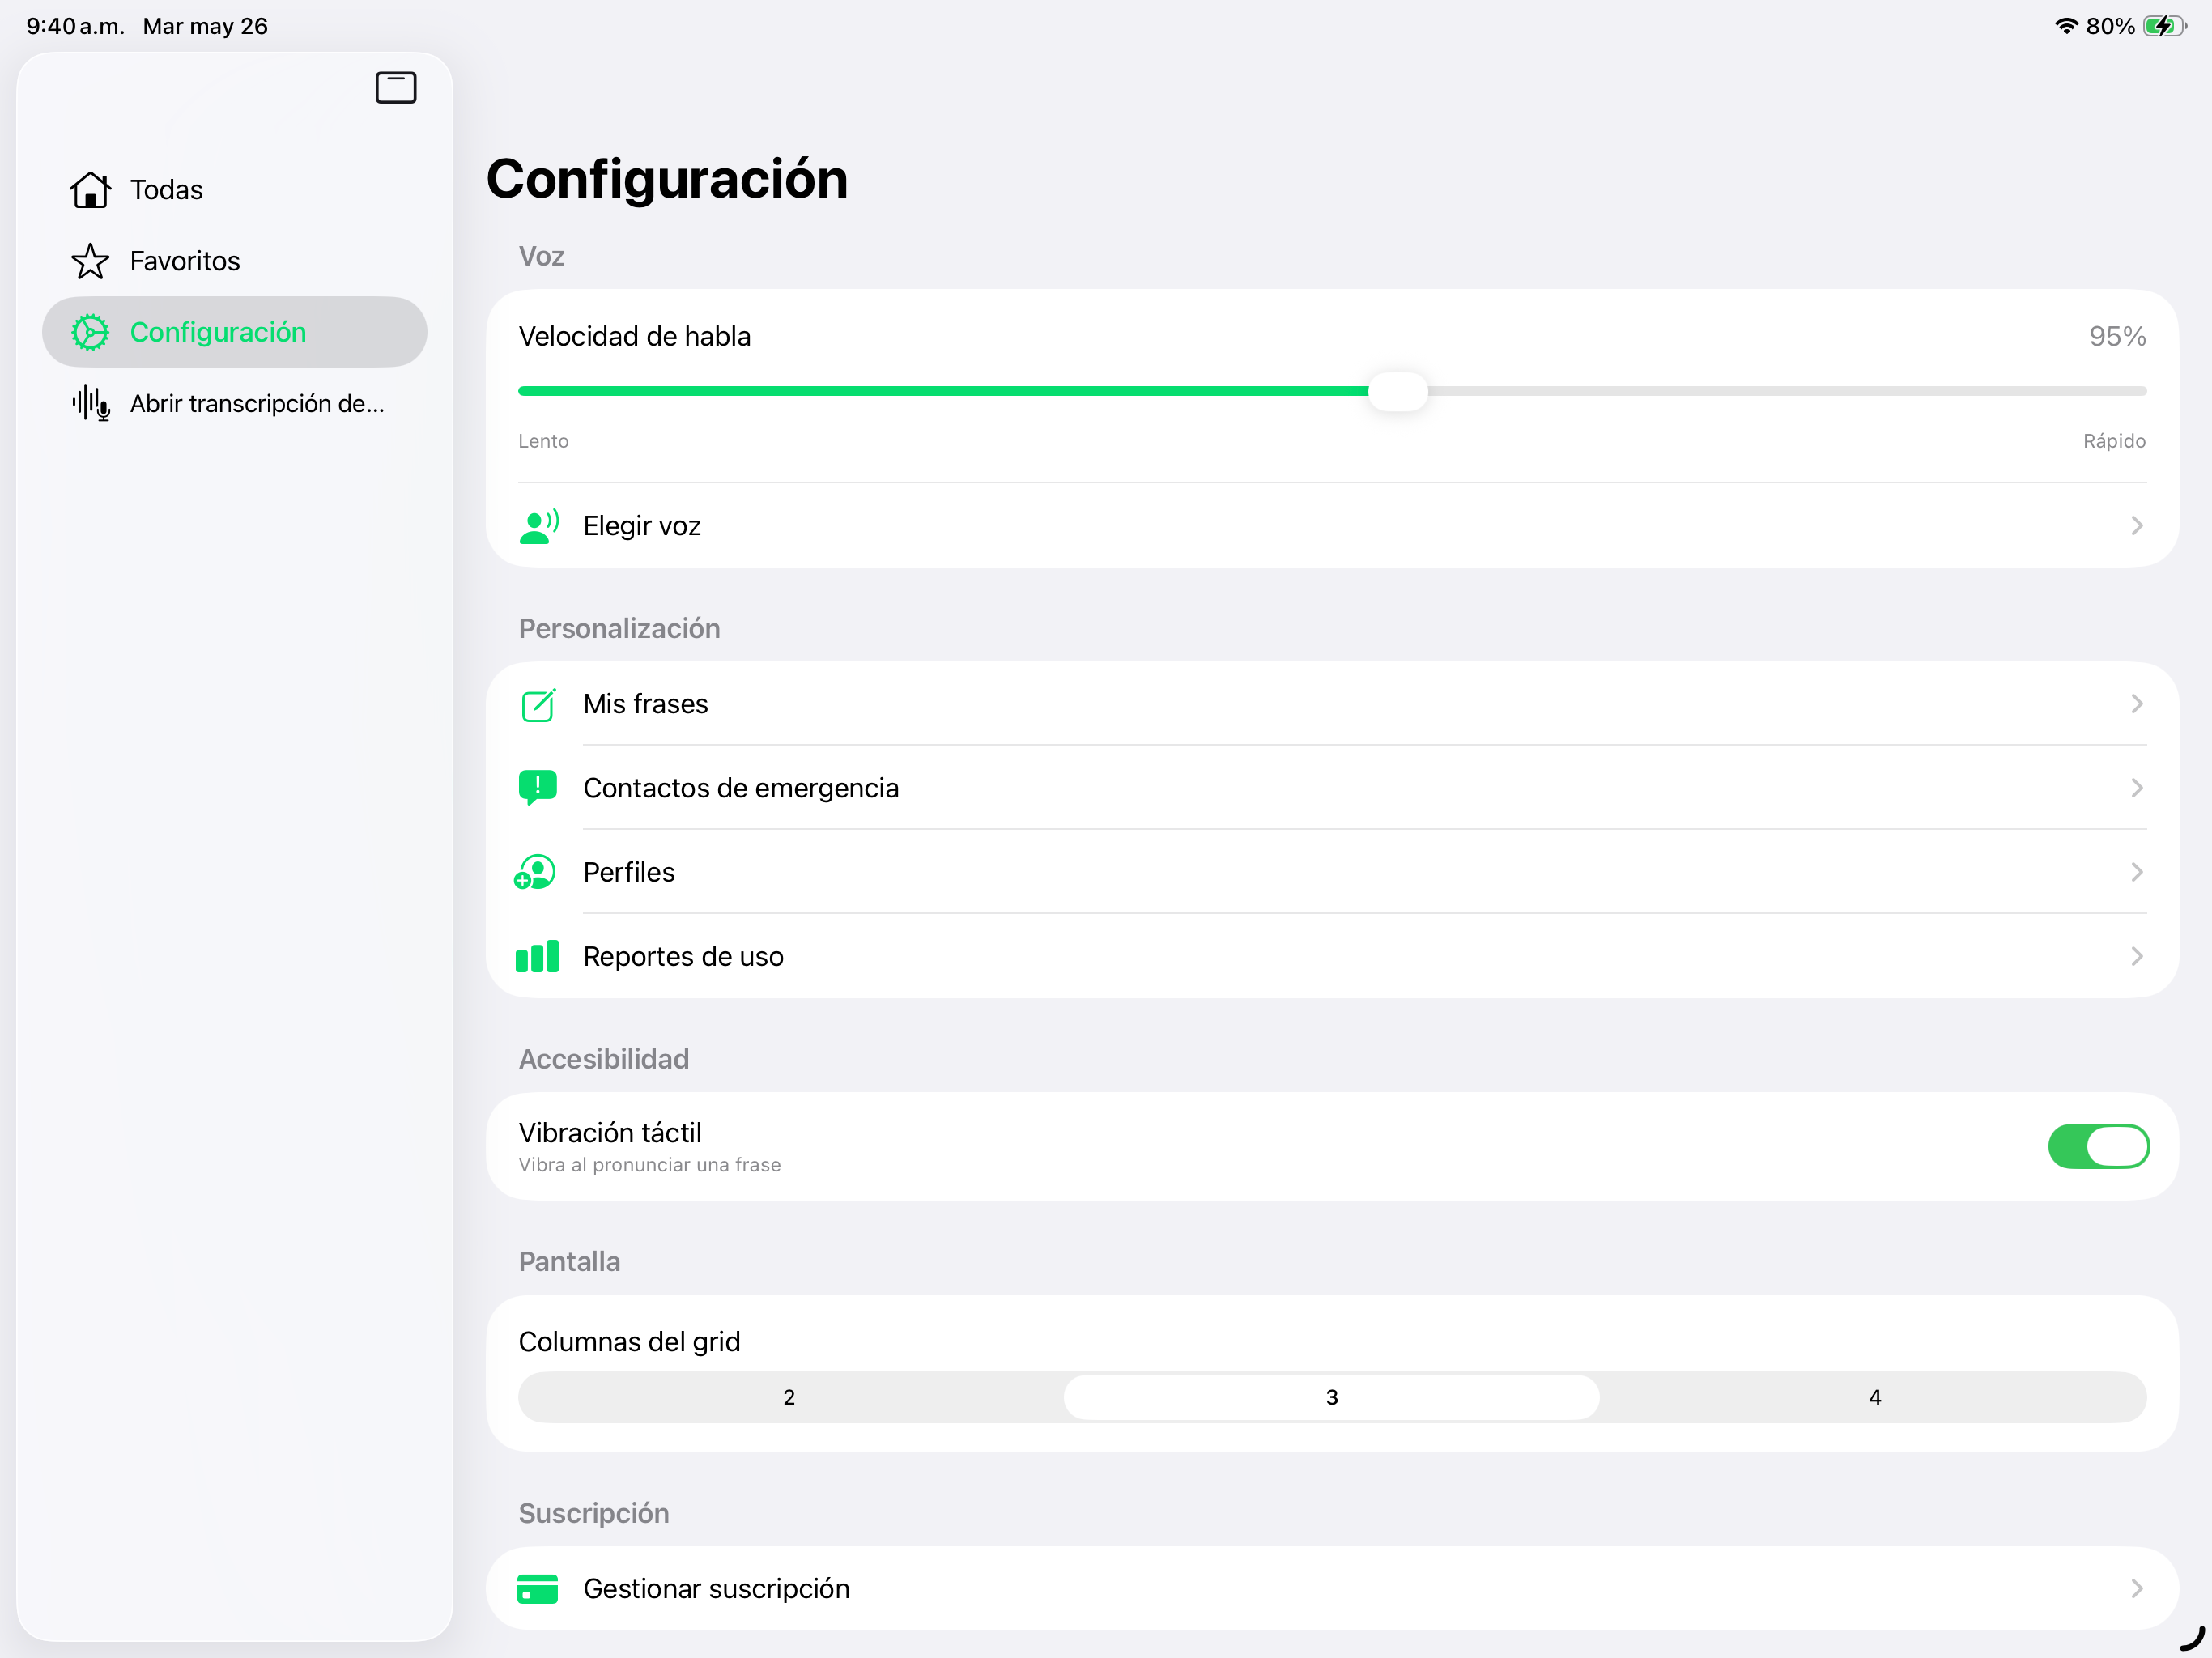Open Gestionar suscripción
The width and height of the screenshot is (2212, 1658).
coord(1332,1588)
